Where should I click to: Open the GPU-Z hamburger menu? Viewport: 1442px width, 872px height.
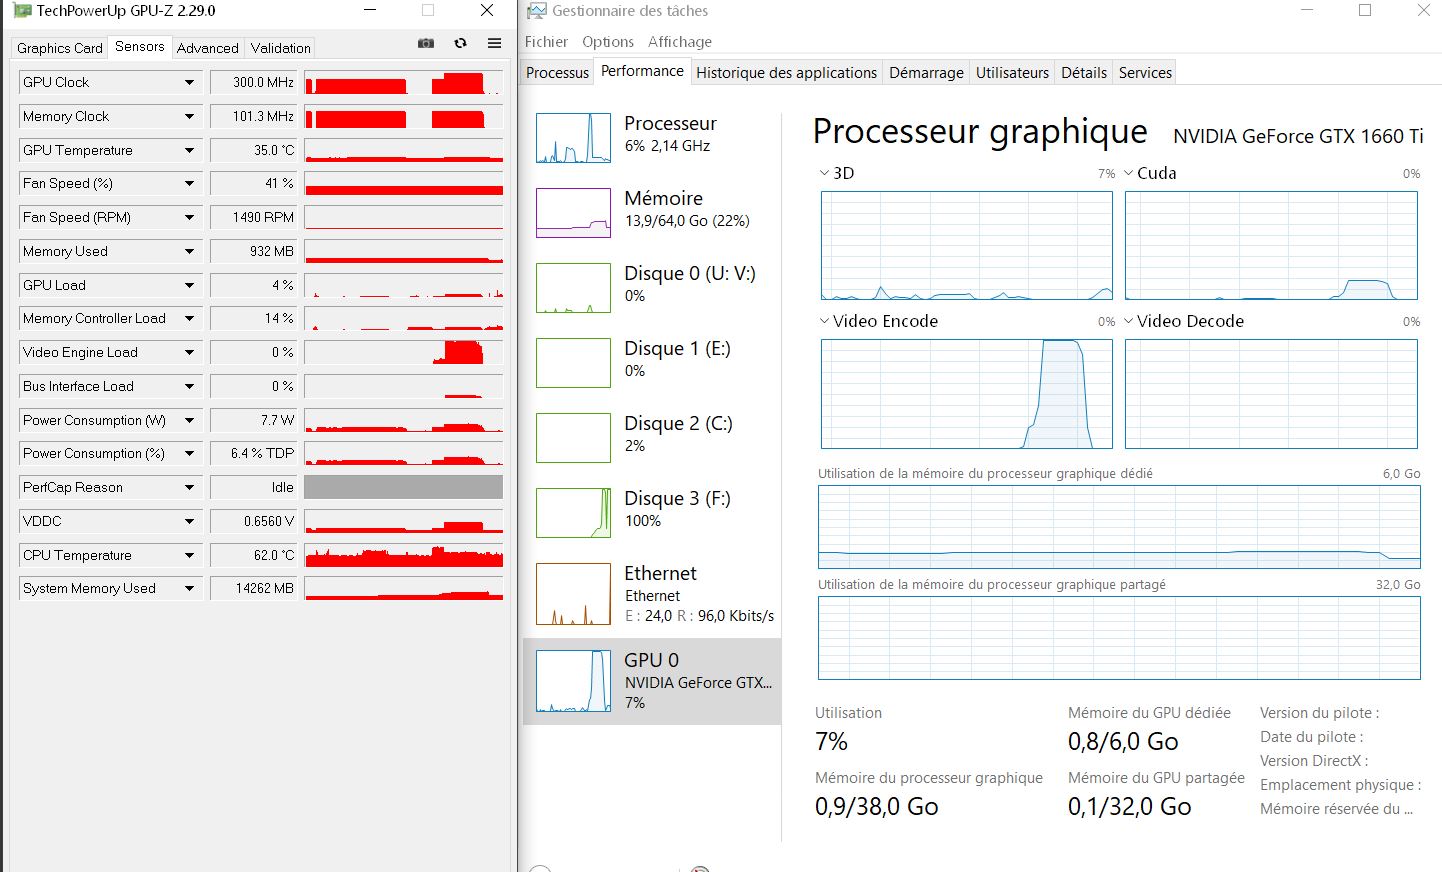(494, 44)
